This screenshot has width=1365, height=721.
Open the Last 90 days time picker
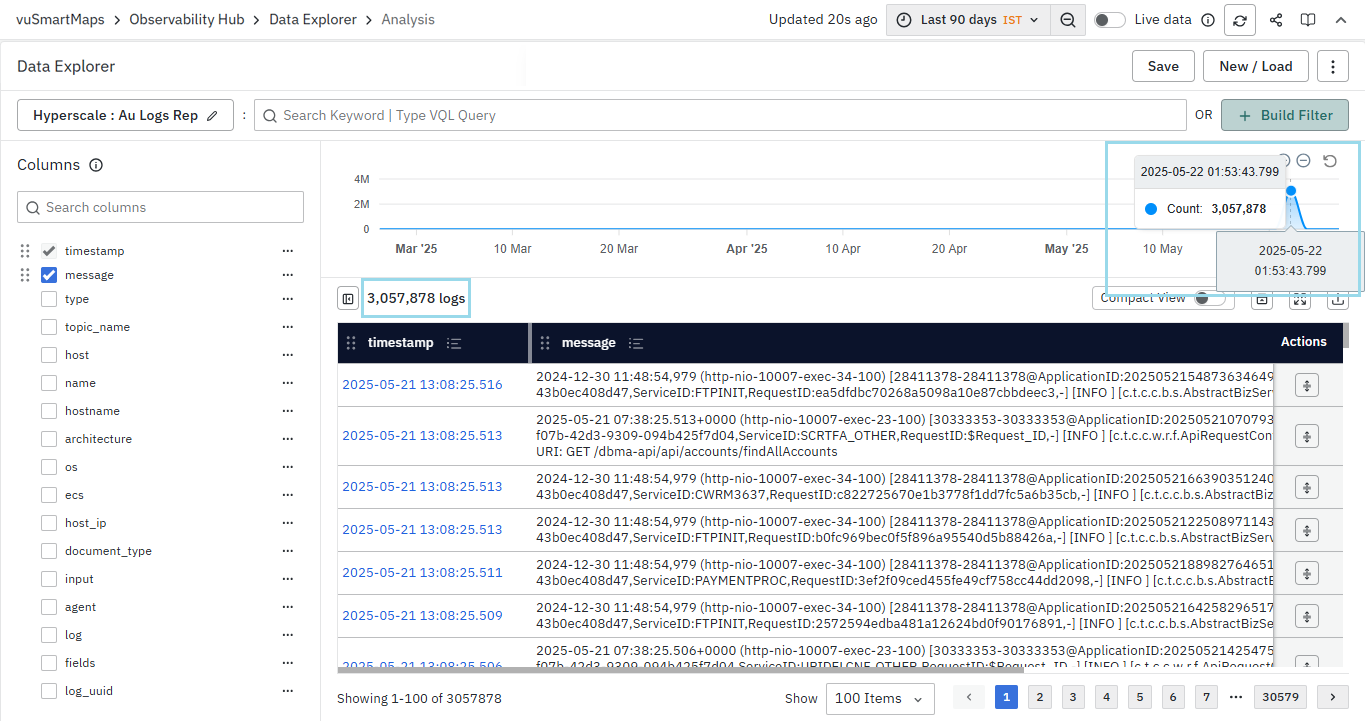click(968, 20)
